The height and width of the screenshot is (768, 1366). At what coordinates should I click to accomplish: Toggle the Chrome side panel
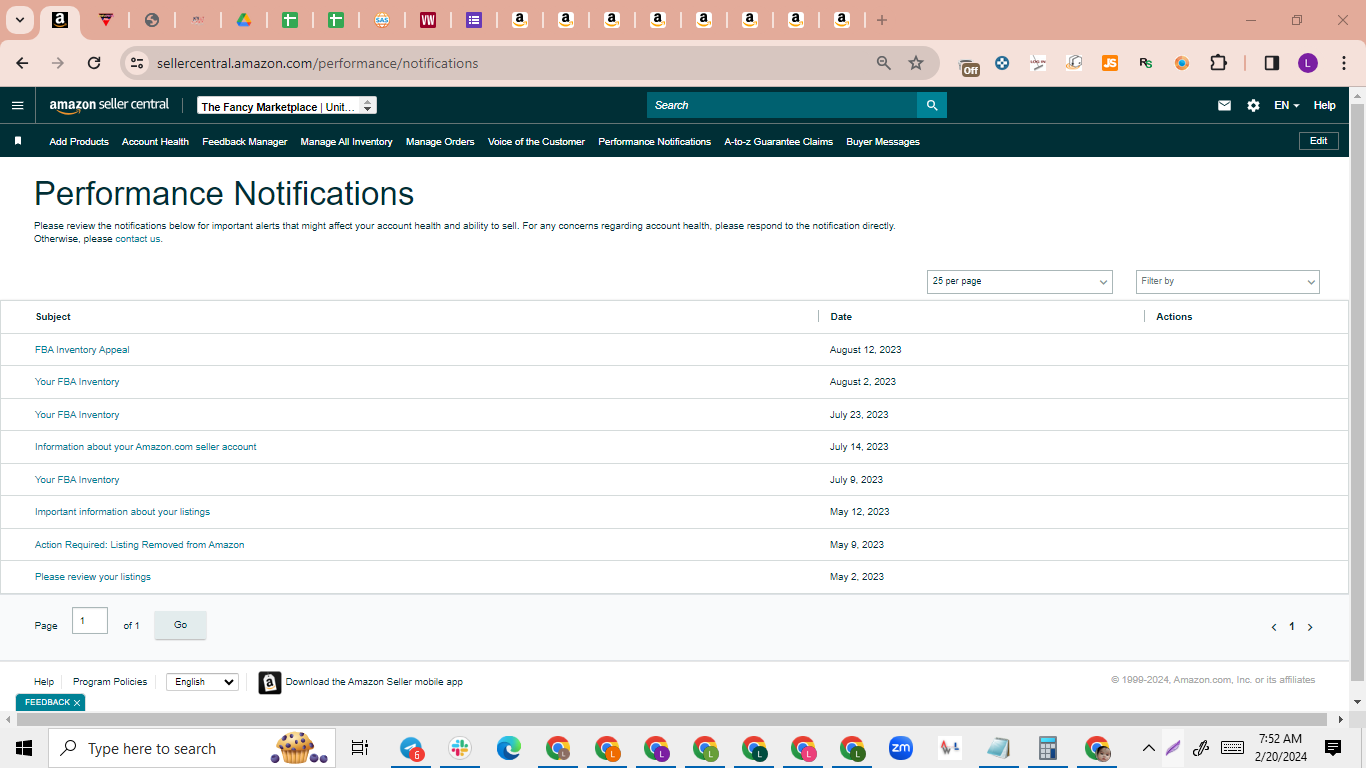1272,63
